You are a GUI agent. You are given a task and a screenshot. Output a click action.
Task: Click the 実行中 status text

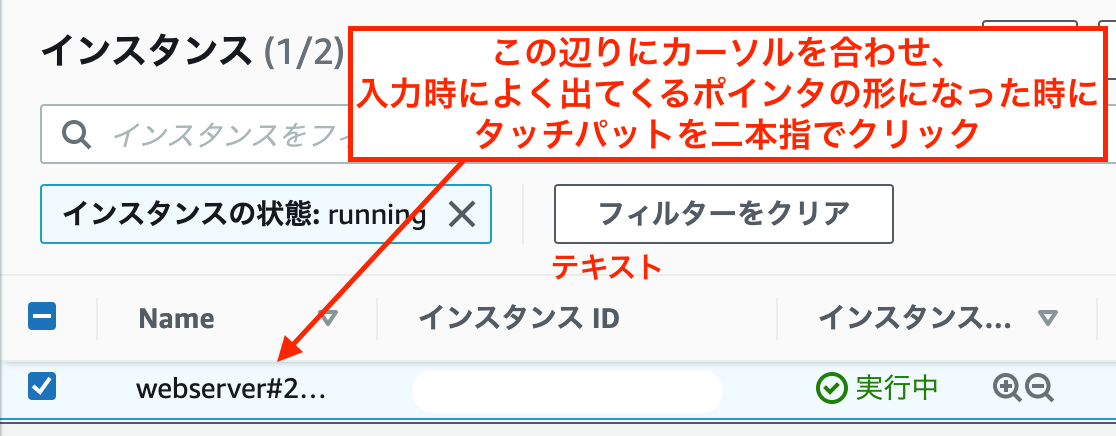897,388
